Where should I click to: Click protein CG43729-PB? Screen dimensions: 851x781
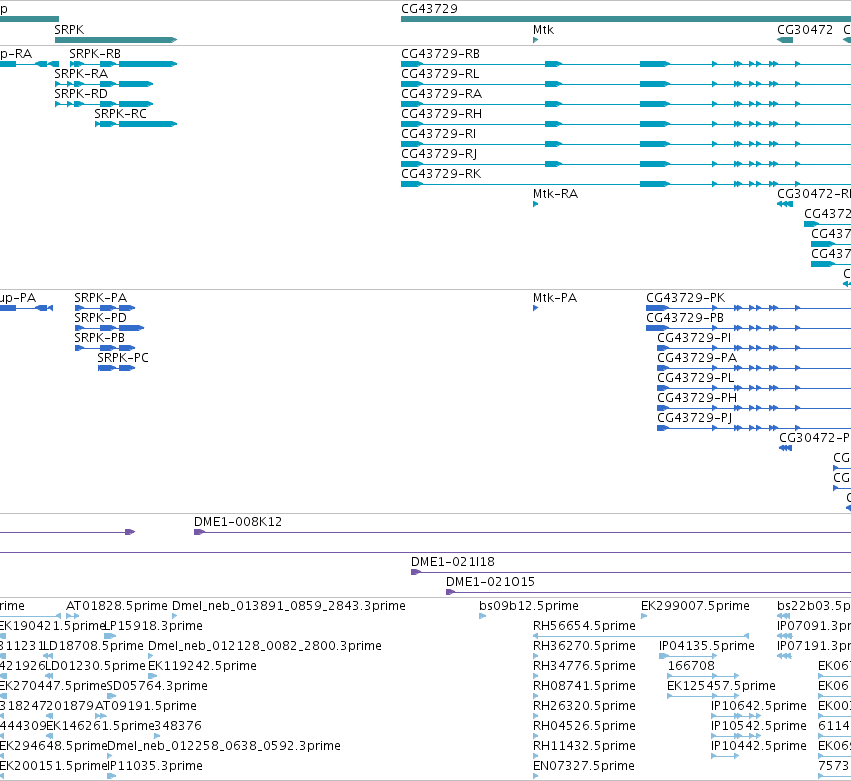click(685, 318)
